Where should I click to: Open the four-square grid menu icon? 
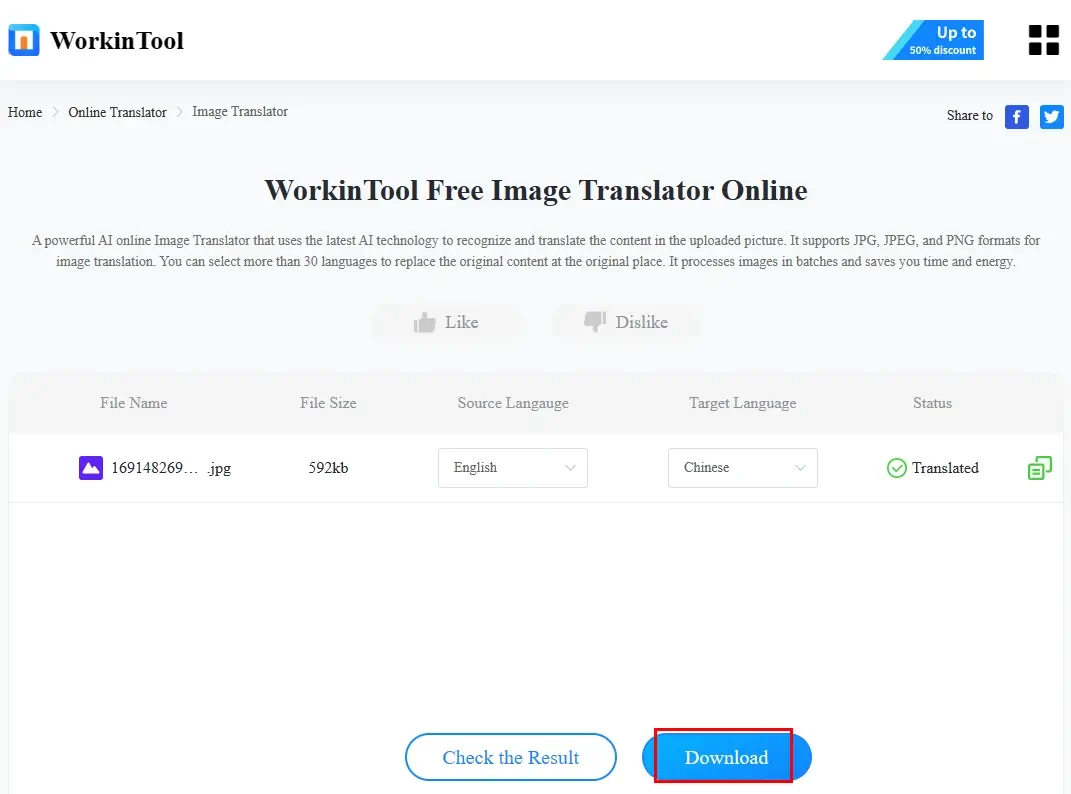(1043, 40)
